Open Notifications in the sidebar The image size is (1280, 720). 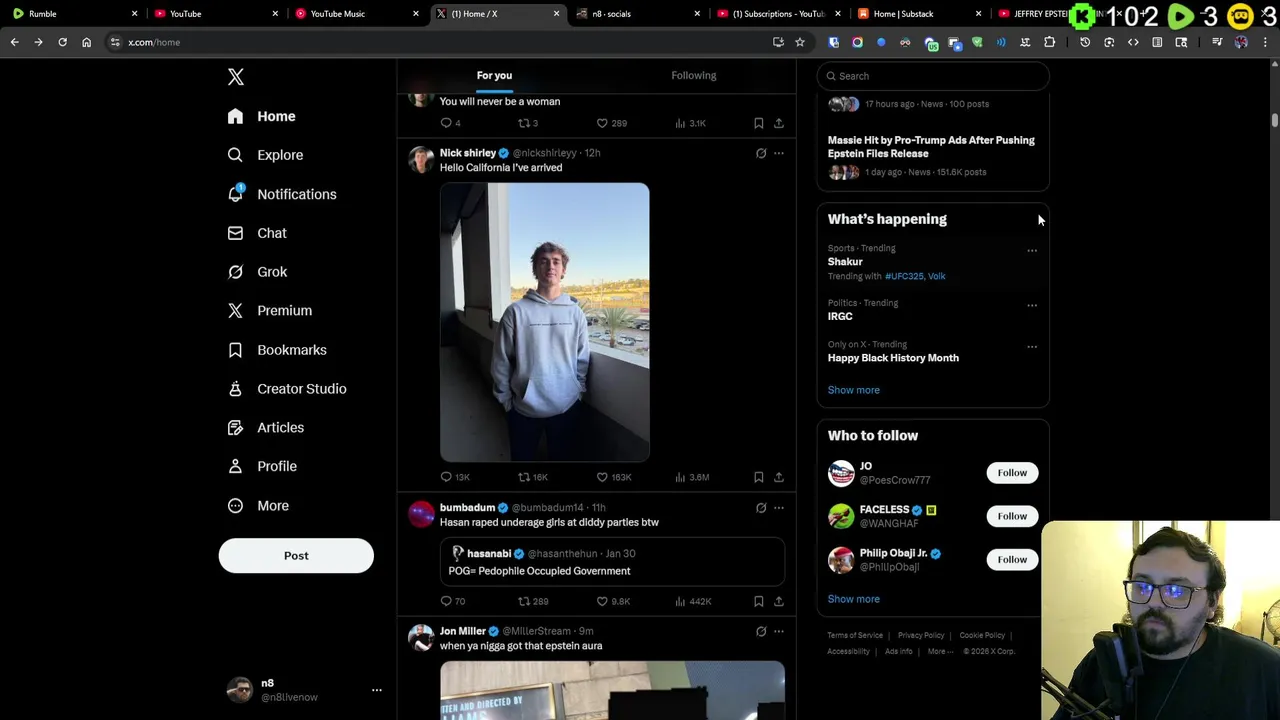point(282,194)
